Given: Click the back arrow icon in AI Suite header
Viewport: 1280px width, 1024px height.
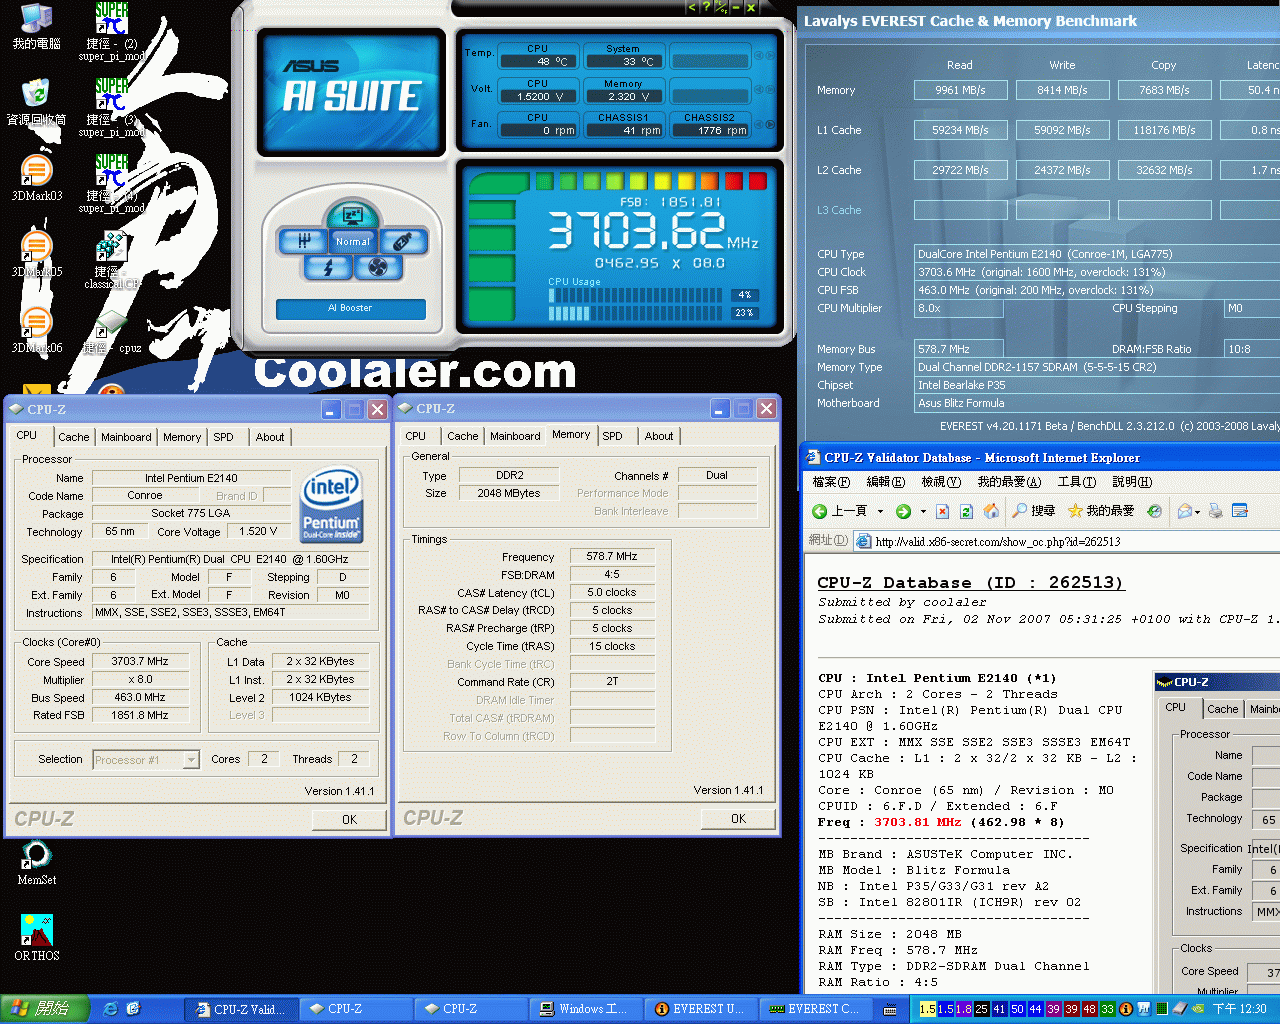Looking at the screenshot, I should [x=692, y=7].
